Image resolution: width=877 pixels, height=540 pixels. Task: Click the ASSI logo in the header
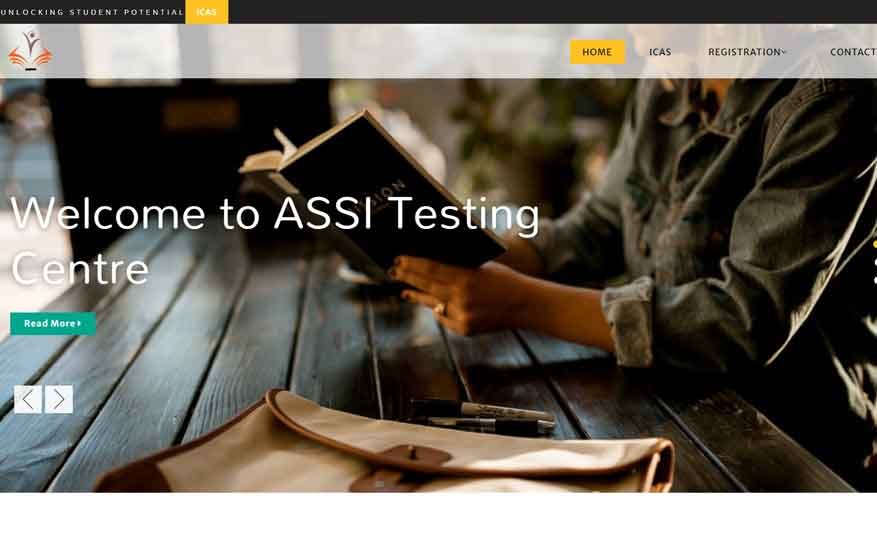30,50
